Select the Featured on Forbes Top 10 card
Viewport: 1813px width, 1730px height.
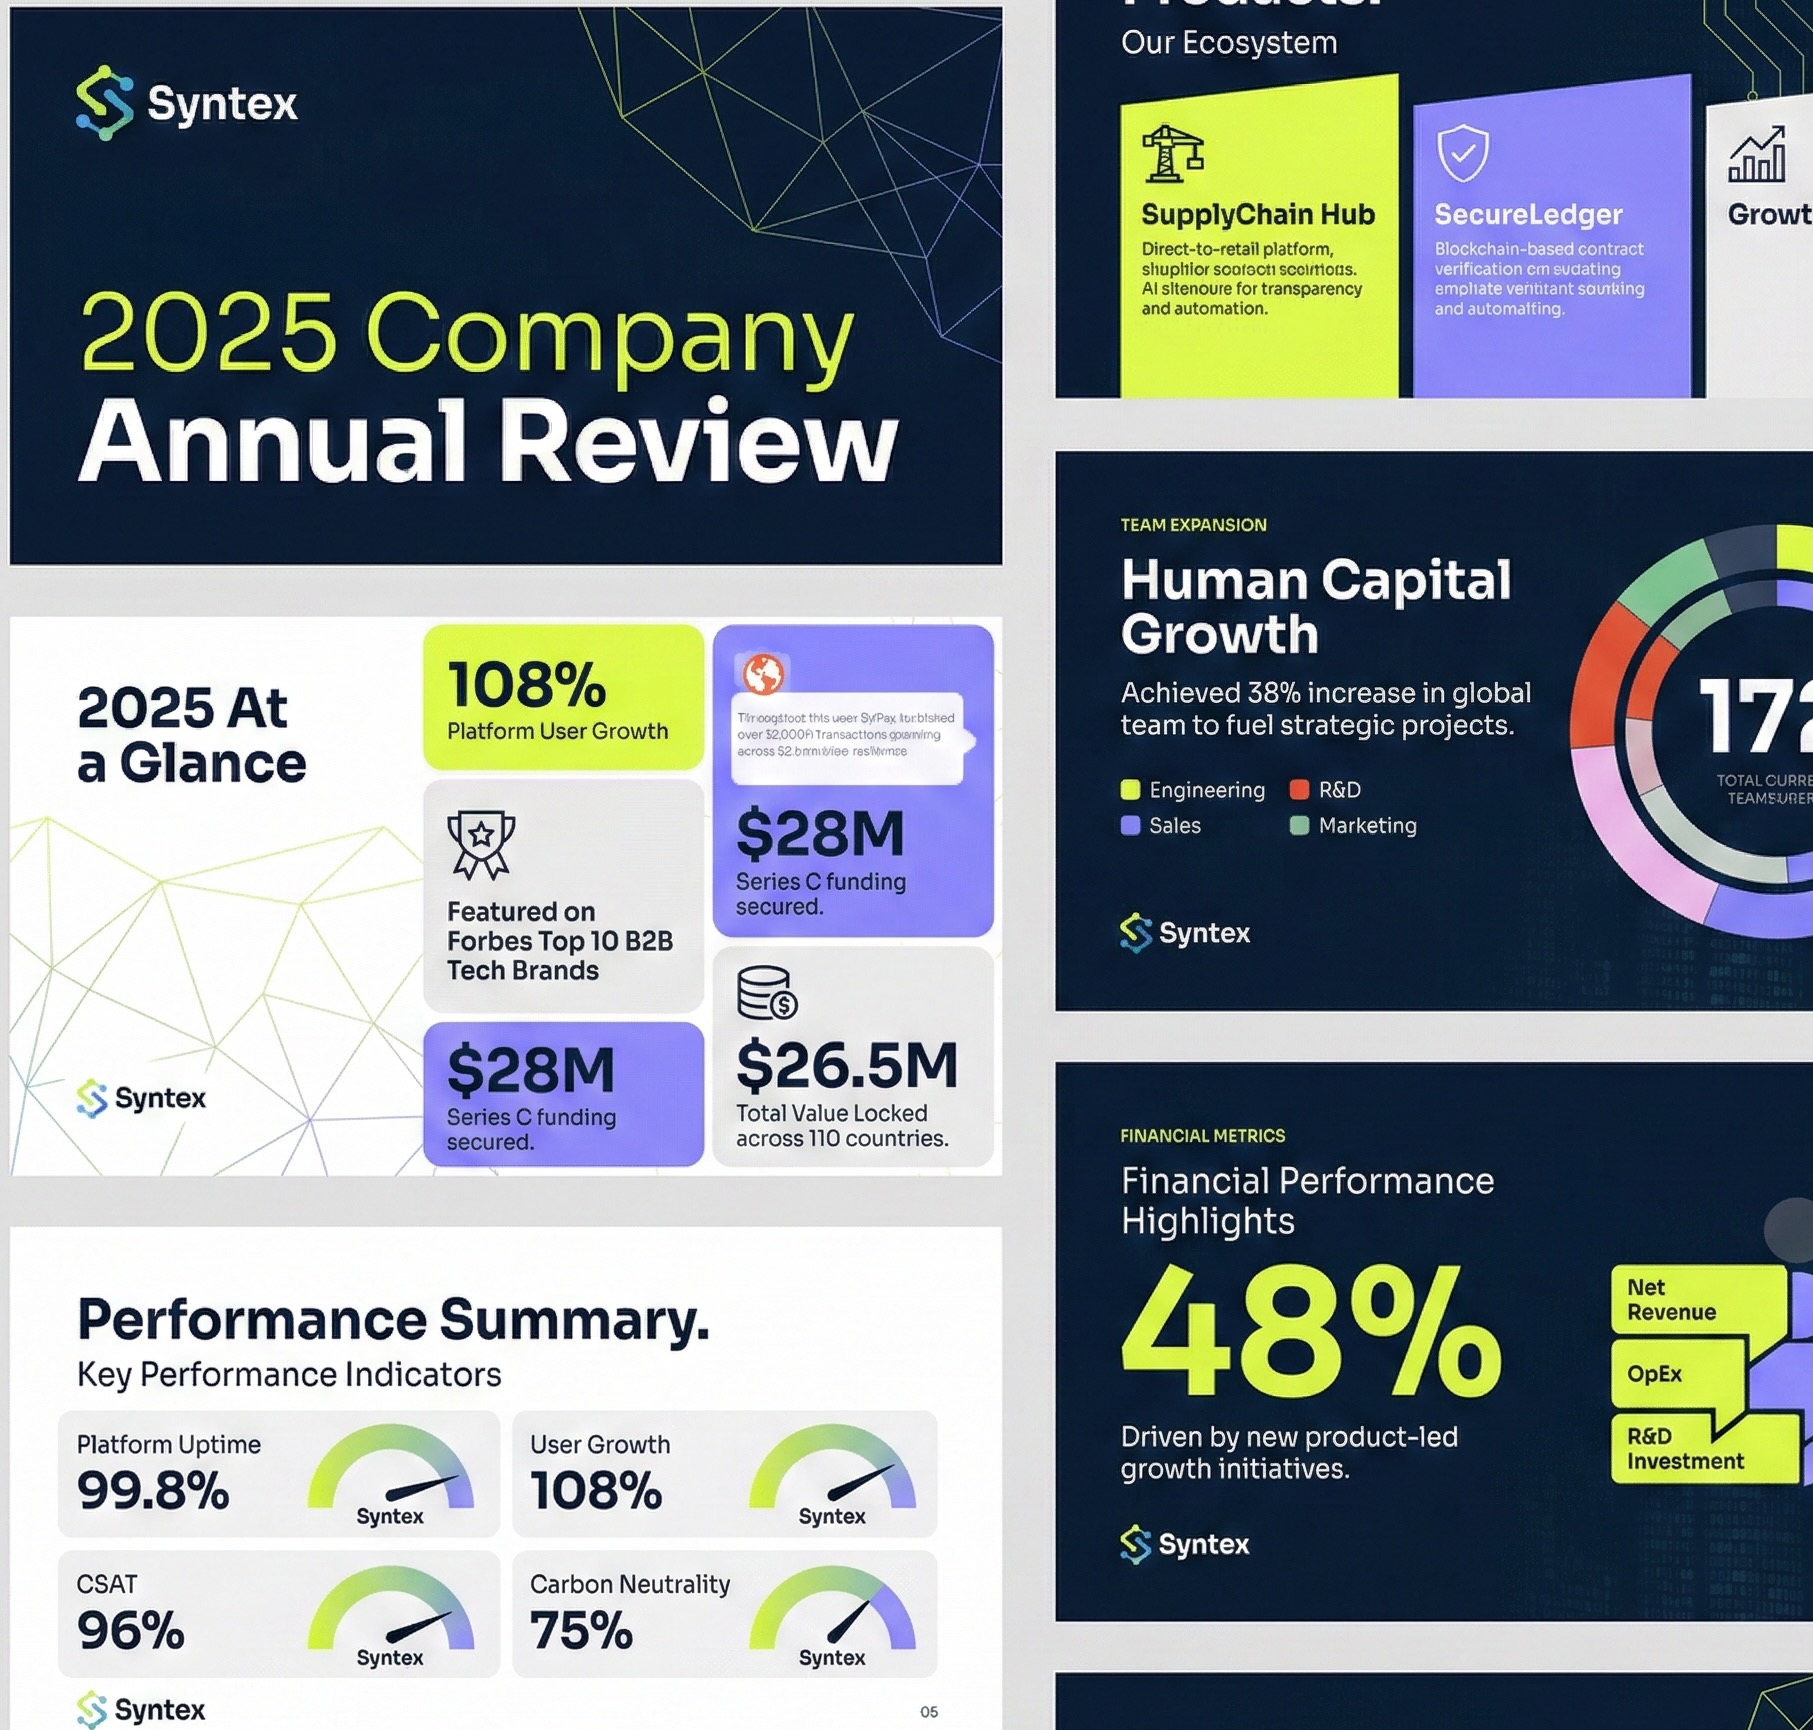click(x=563, y=896)
